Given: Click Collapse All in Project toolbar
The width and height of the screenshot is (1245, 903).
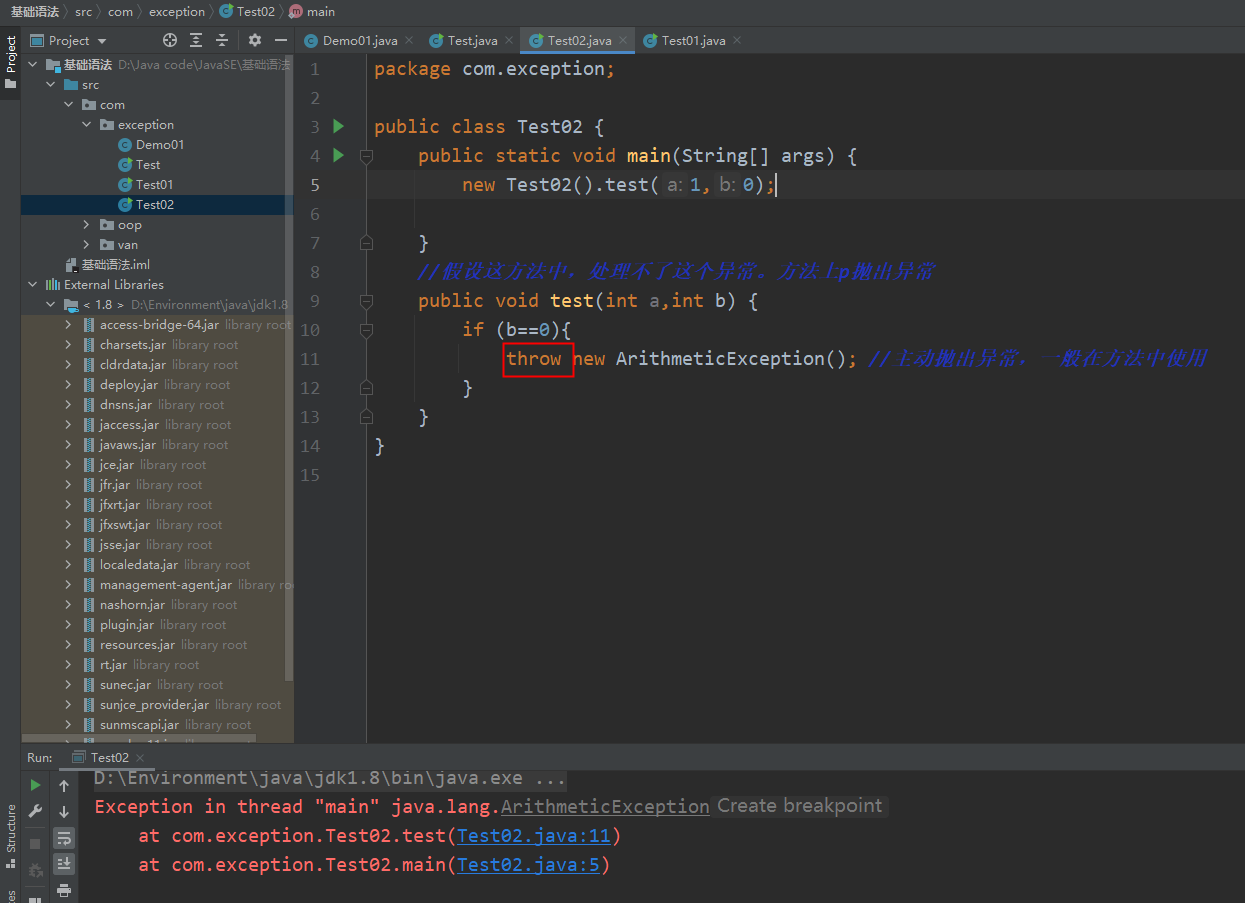Looking at the screenshot, I should point(222,40).
